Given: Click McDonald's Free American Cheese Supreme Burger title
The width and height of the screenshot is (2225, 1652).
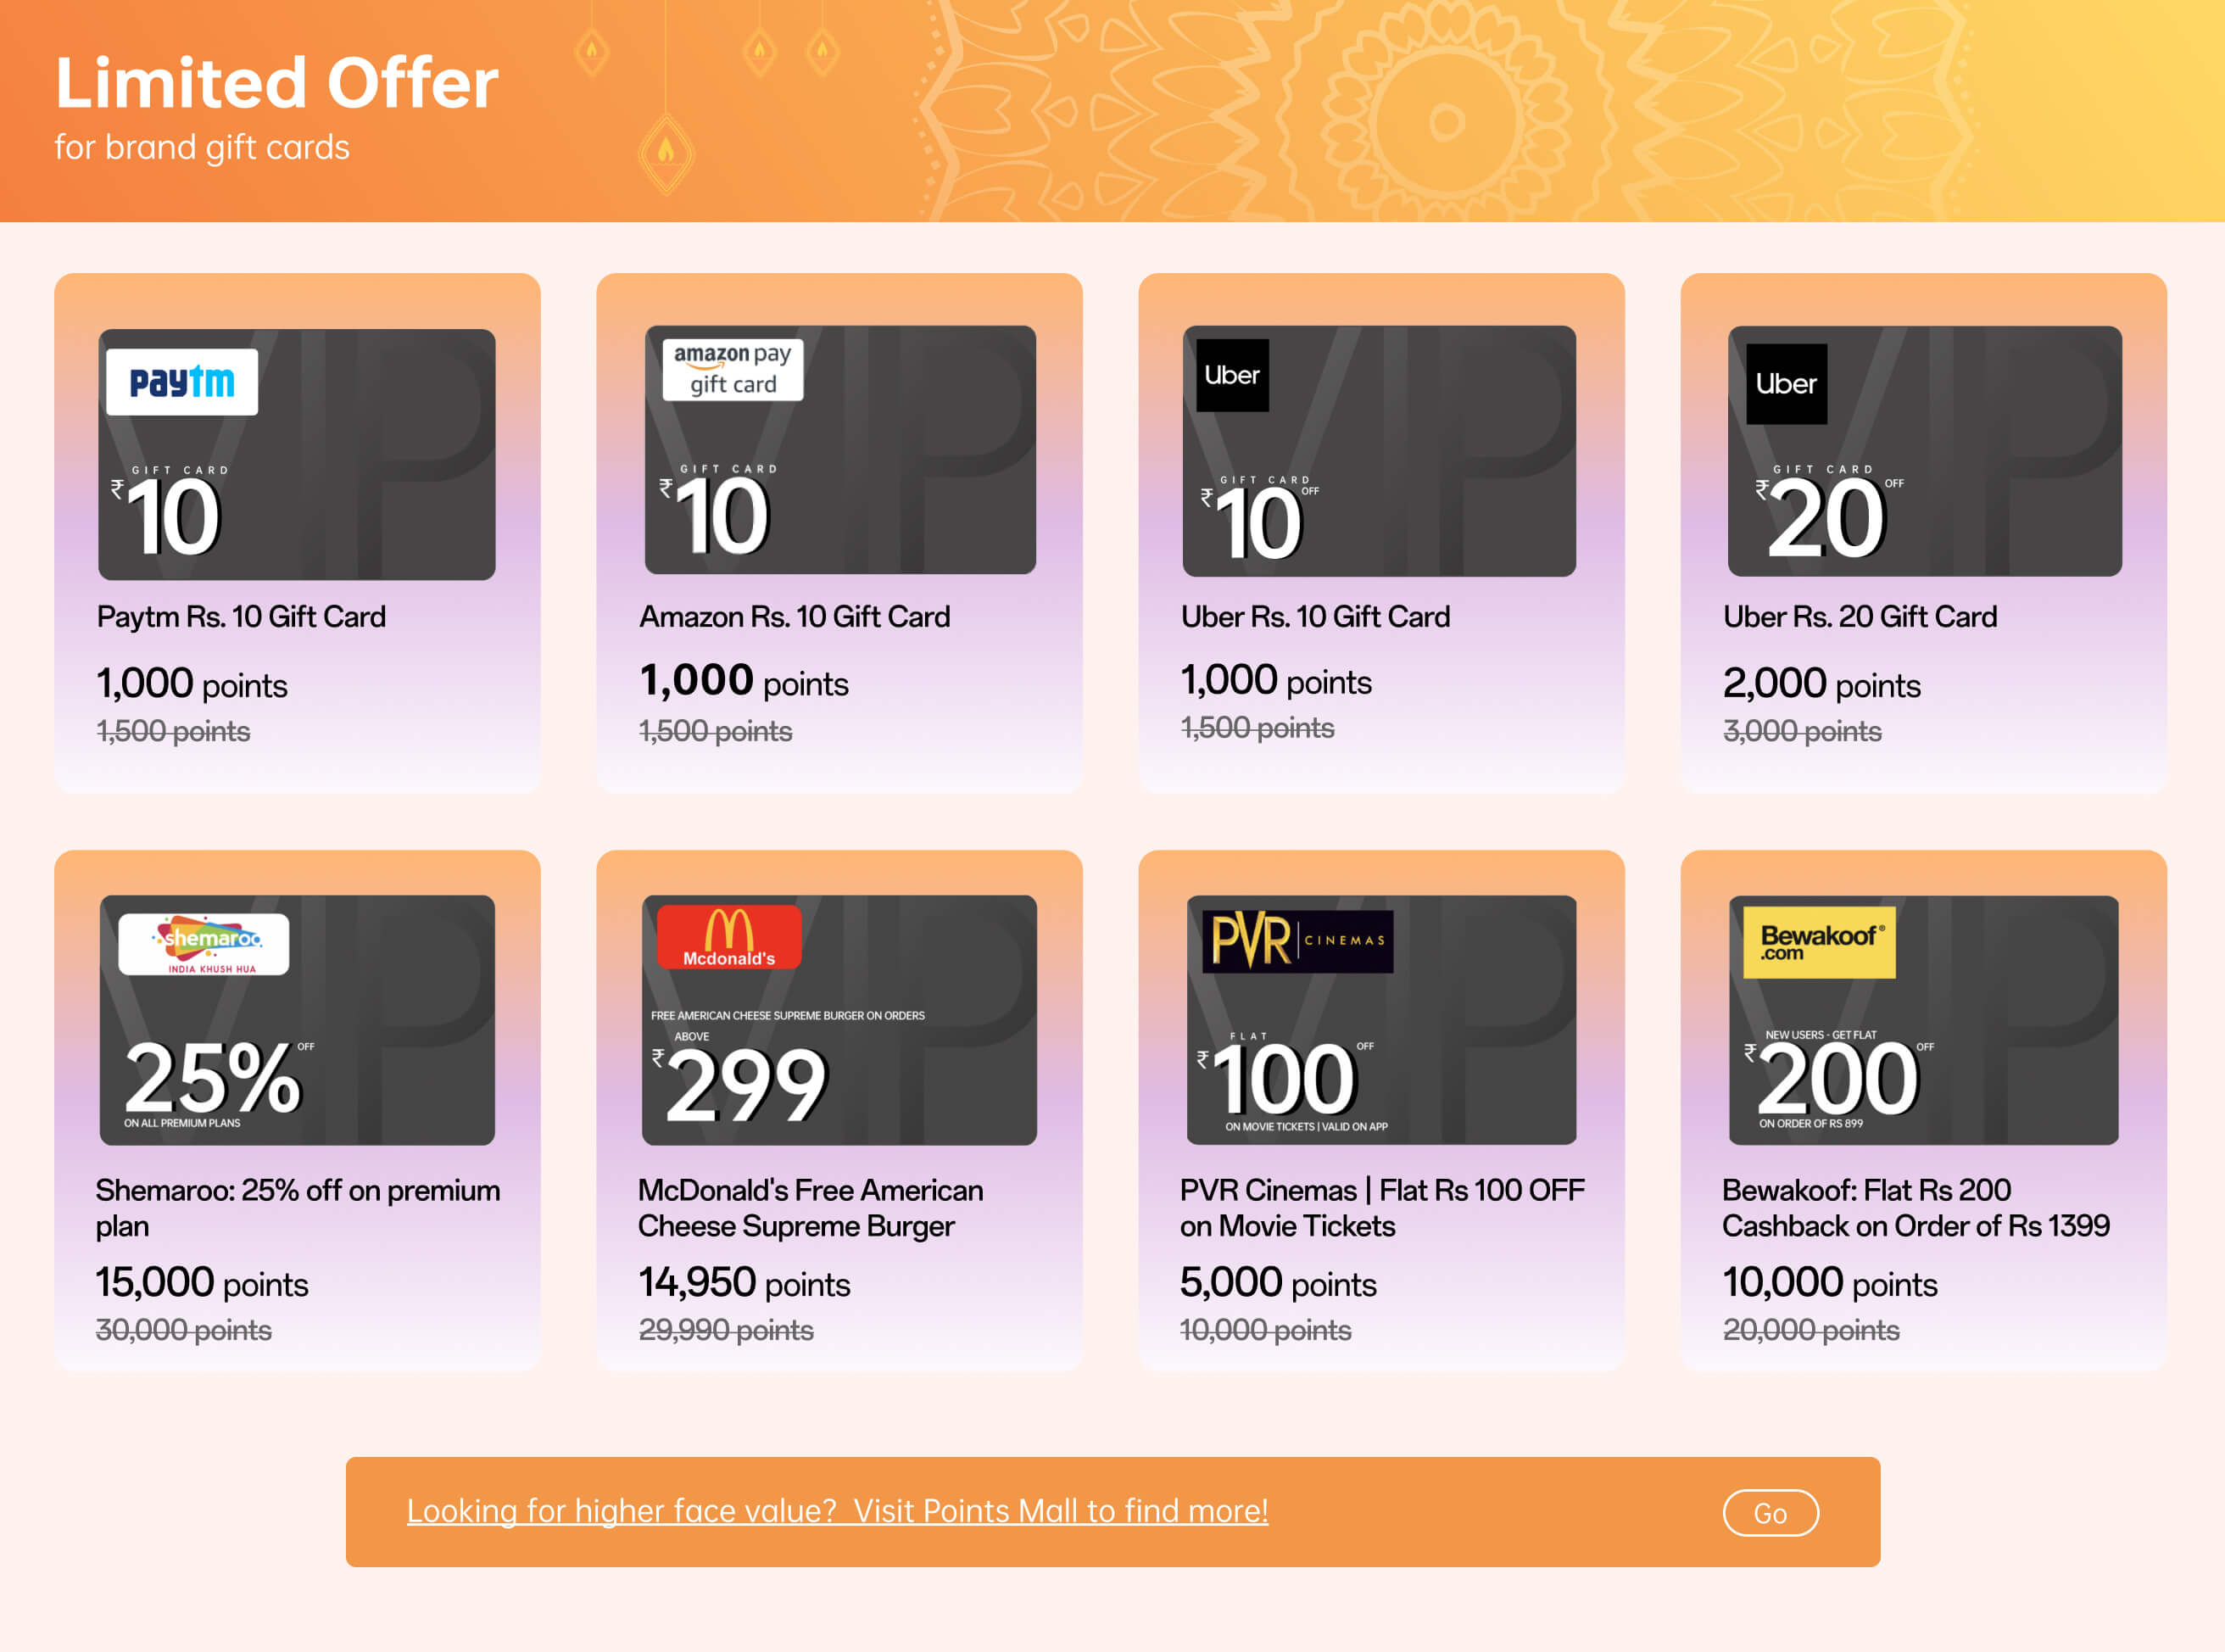Looking at the screenshot, I should click(x=810, y=1207).
